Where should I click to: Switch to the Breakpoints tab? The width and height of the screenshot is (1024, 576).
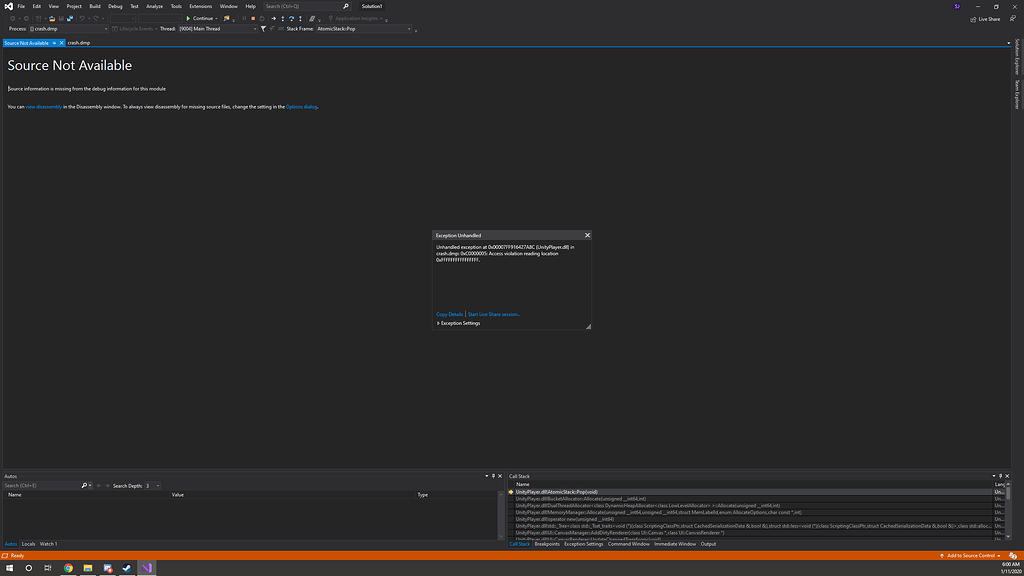548,544
